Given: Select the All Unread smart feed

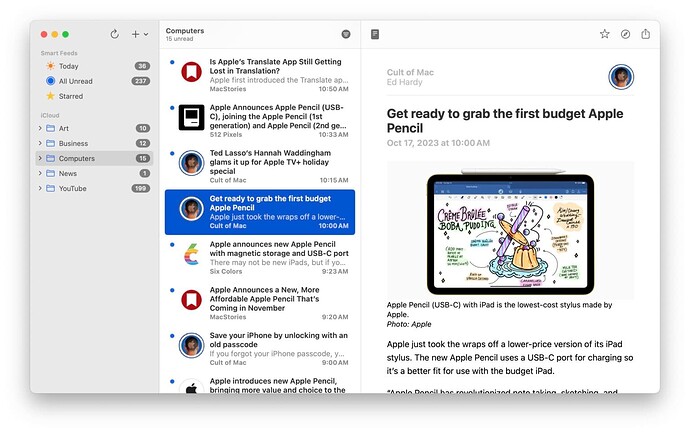Looking at the screenshot, I should (94, 81).
